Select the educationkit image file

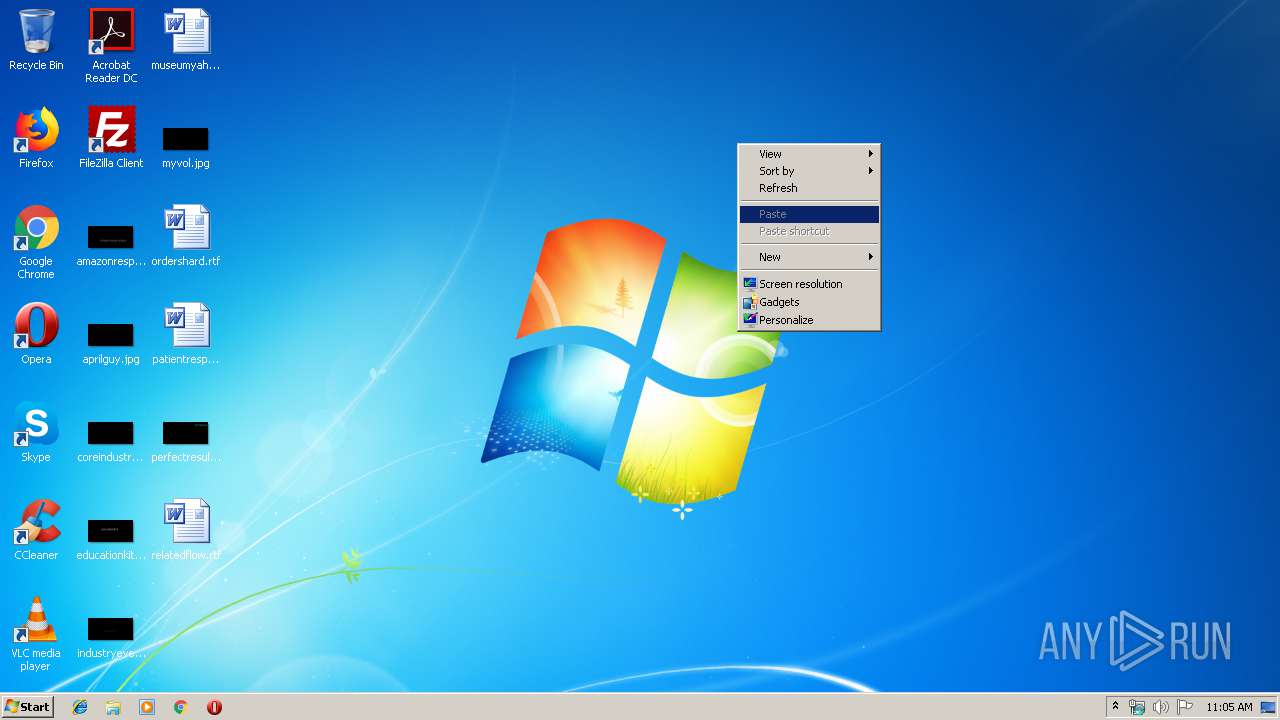[x=111, y=539]
